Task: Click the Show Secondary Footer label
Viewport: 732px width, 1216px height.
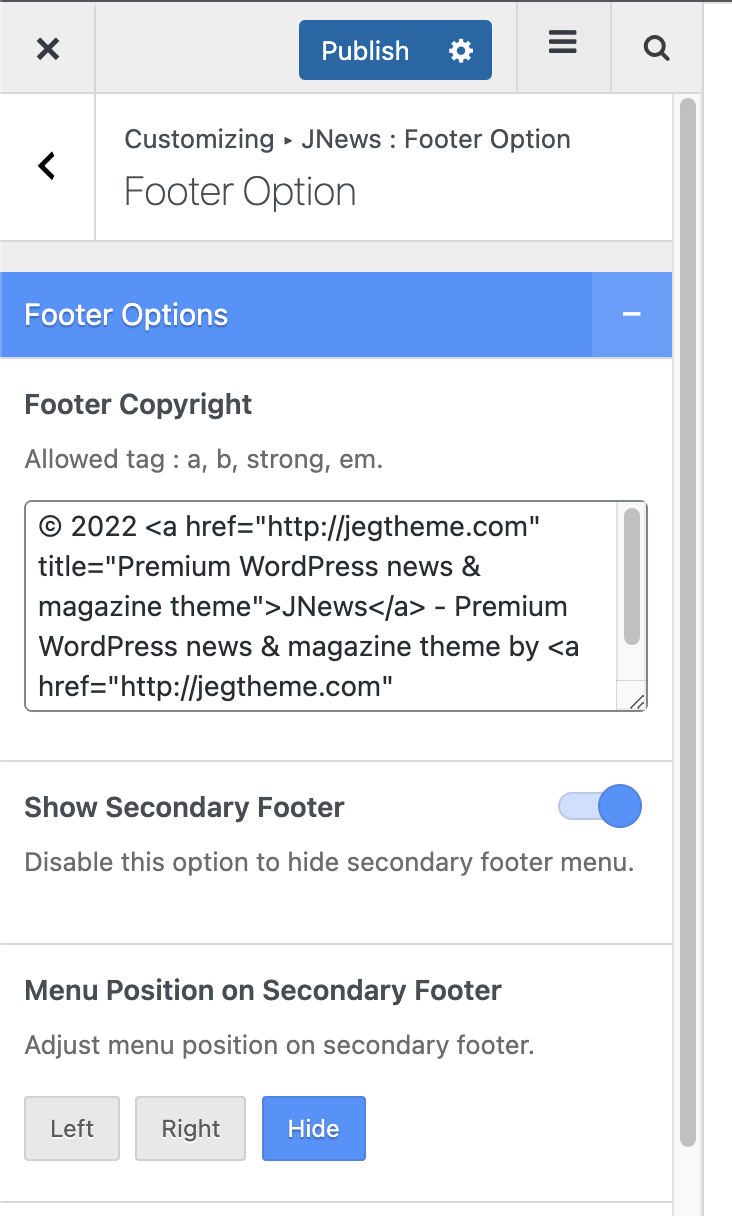Action: tap(184, 807)
